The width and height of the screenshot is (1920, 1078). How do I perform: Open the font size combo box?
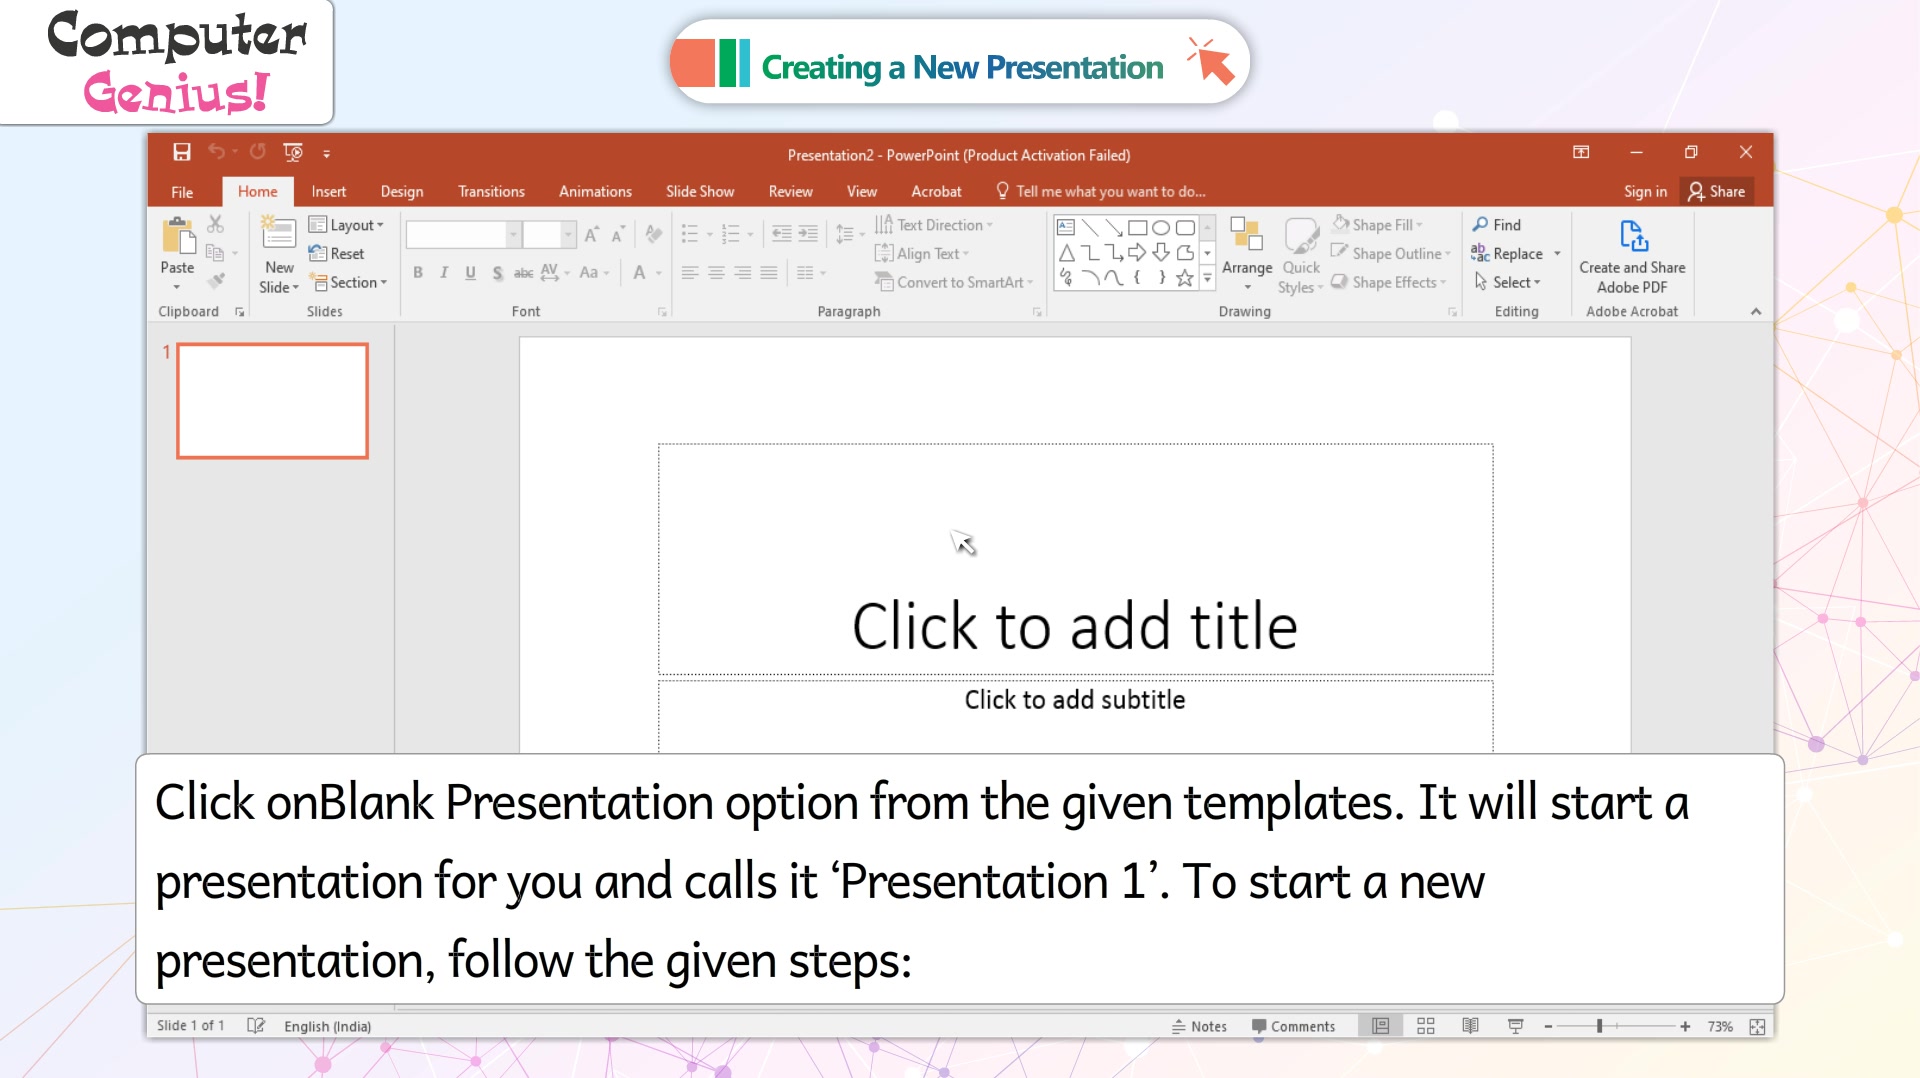(x=549, y=234)
